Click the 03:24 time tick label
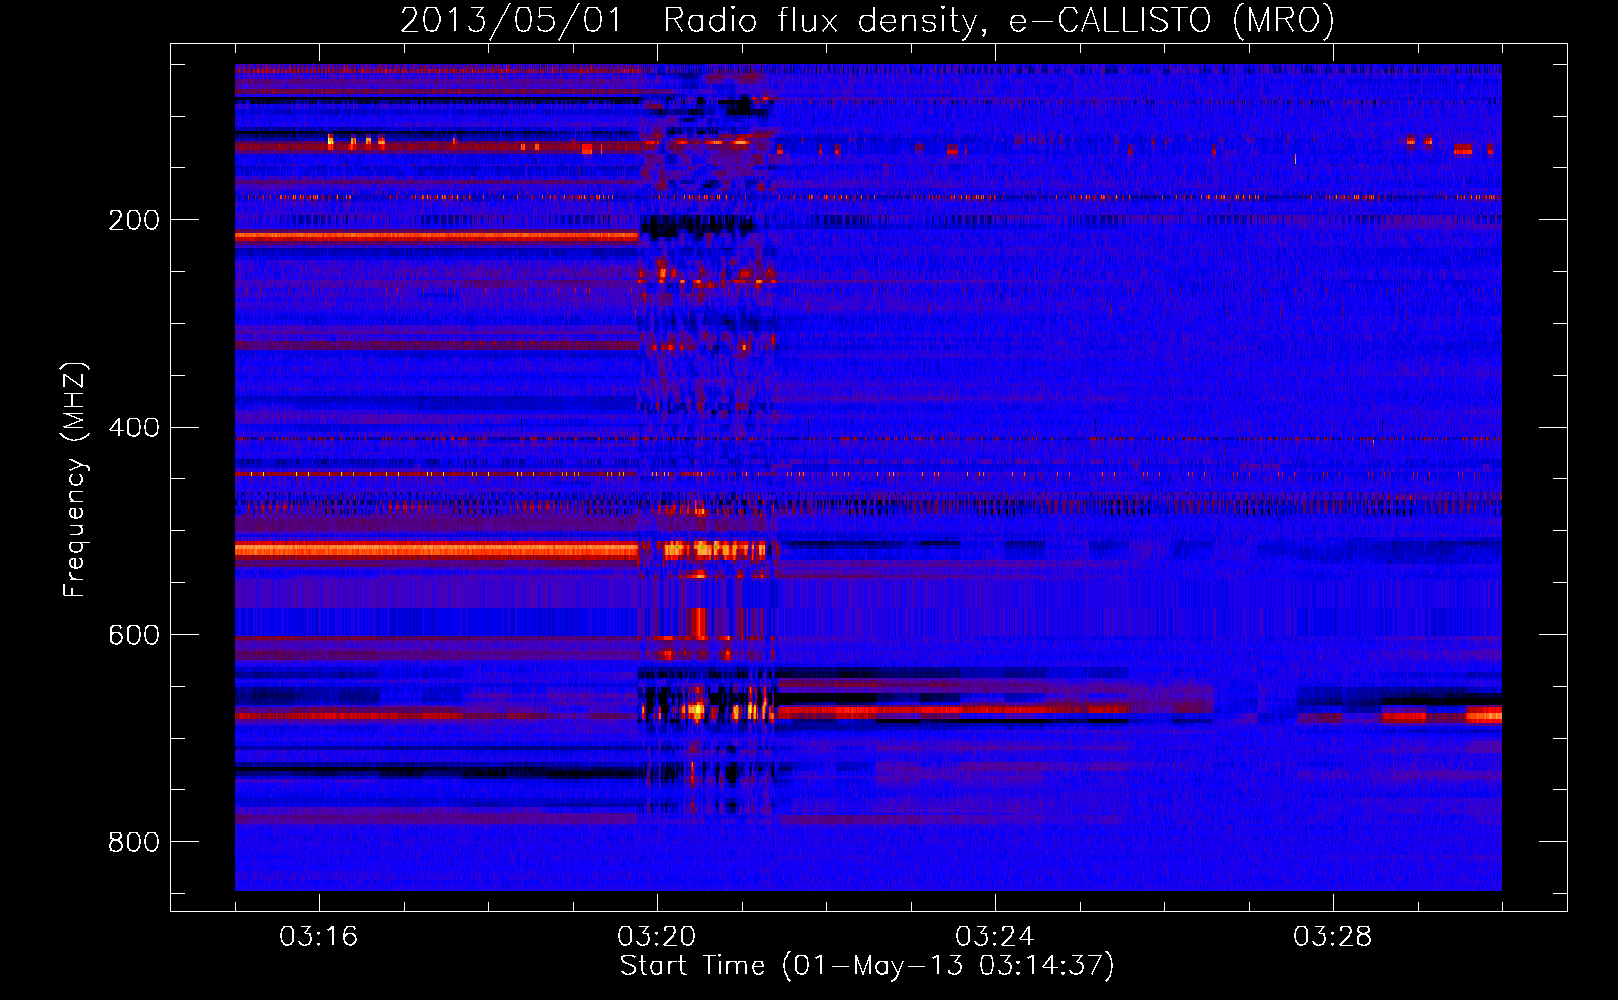The image size is (1618, 1000). click(x=995, y=937)
